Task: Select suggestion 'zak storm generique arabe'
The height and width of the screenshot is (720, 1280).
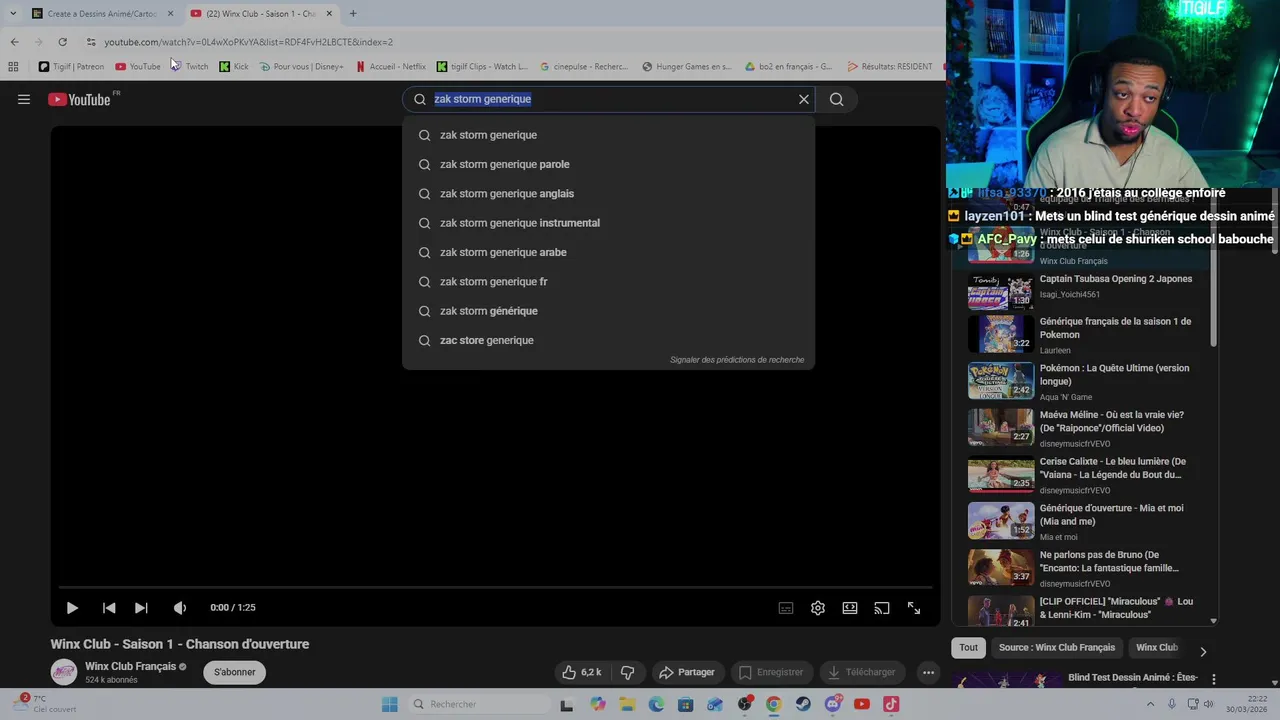Action: coord(608,252)
